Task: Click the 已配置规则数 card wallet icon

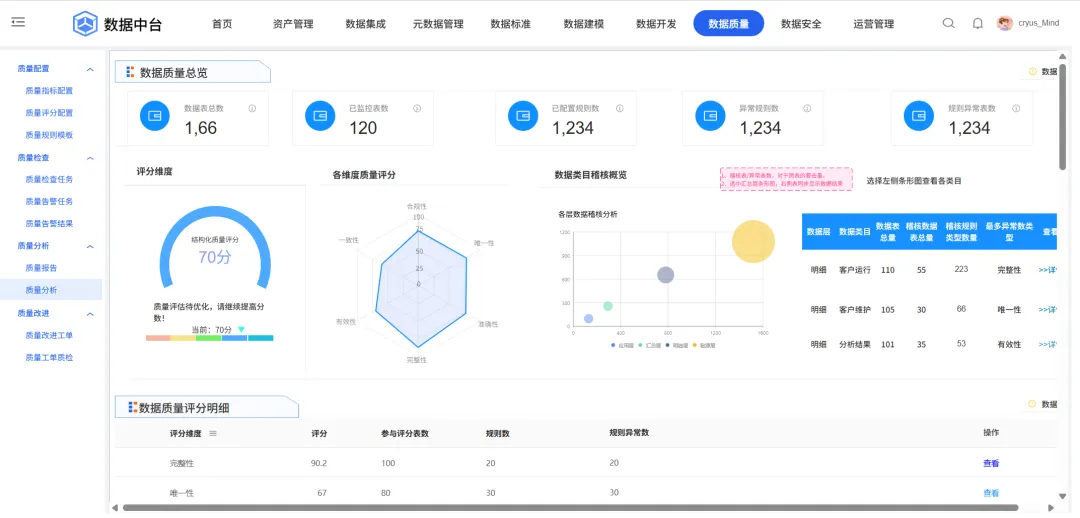Action: click(523, 116)
